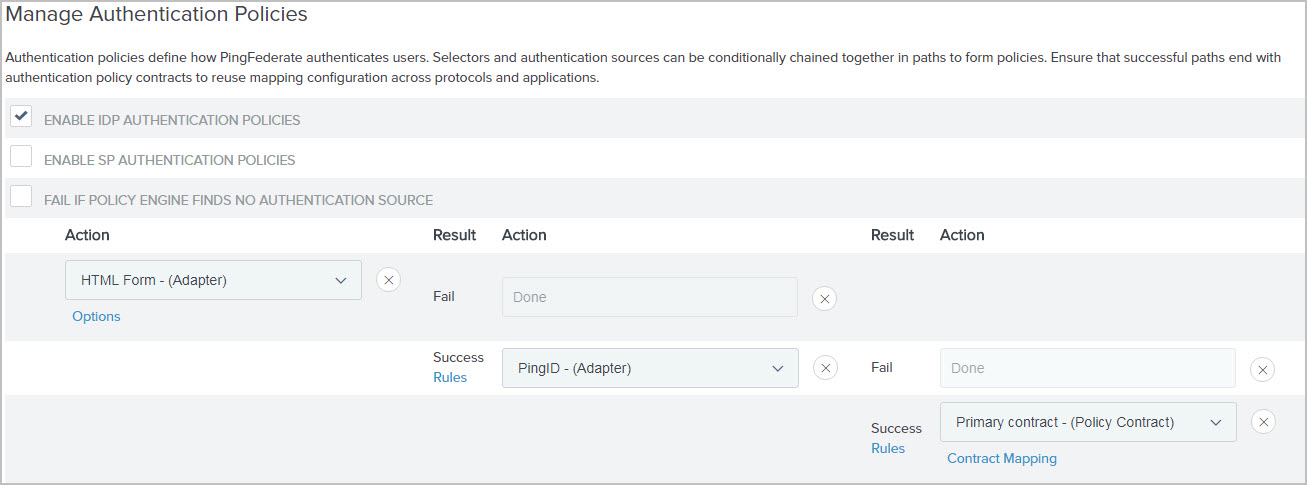Expand the PingID - (Adapter) dropdown
This screenshot has width=1307, height=485.
click(x=650, y=368)
